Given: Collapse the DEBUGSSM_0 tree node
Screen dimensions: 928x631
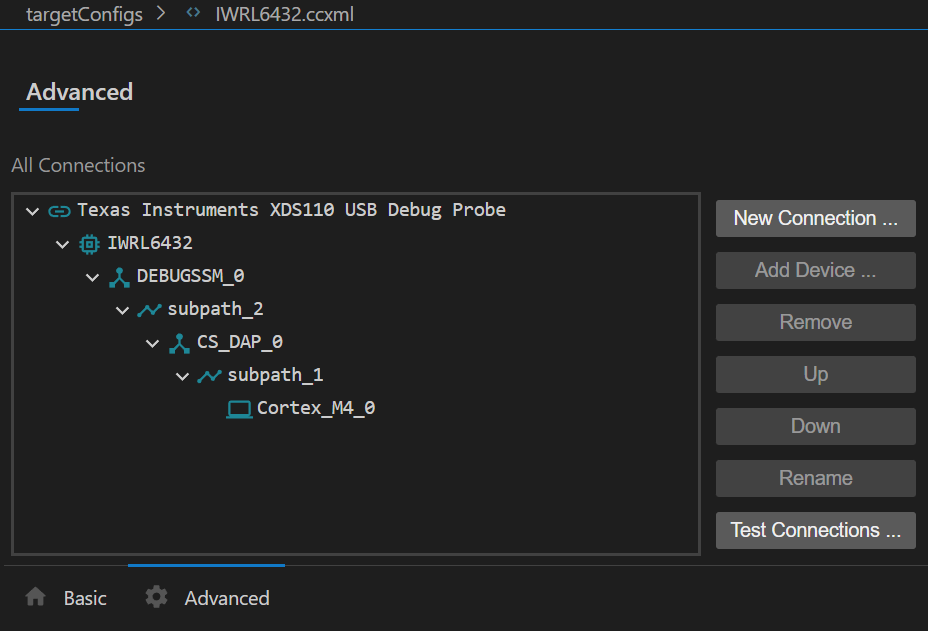Looking at the screenshot, I should 92,277.
